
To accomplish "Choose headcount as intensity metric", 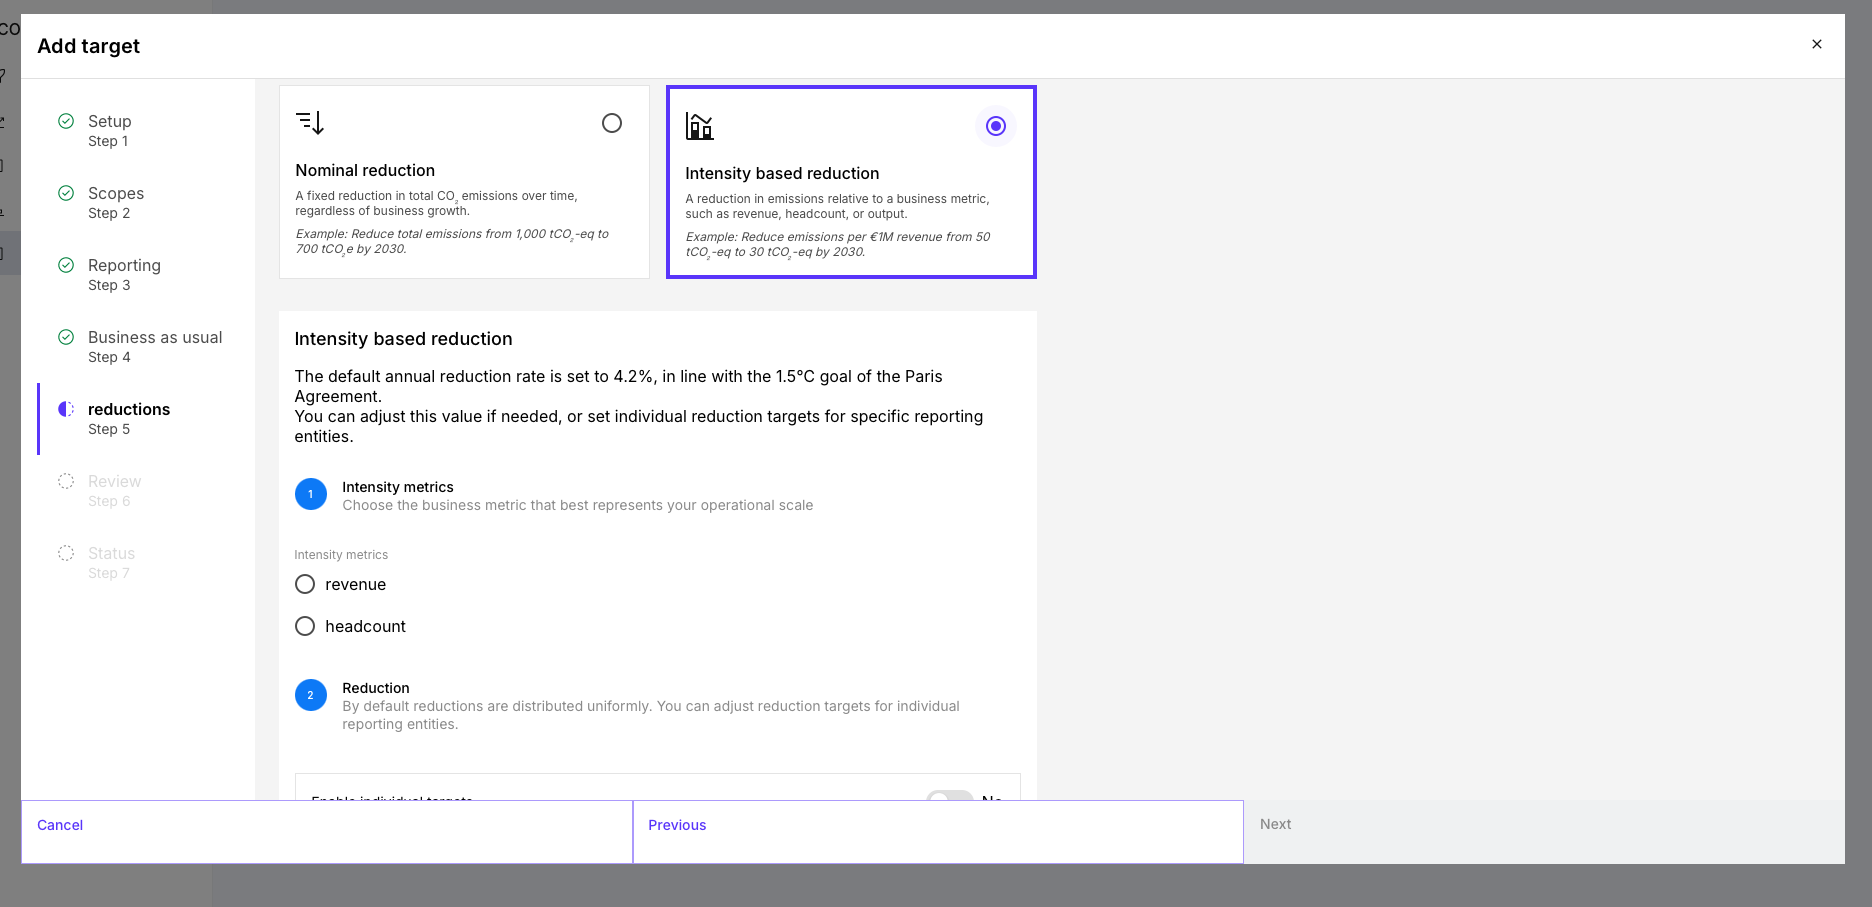I will point(305,626).
